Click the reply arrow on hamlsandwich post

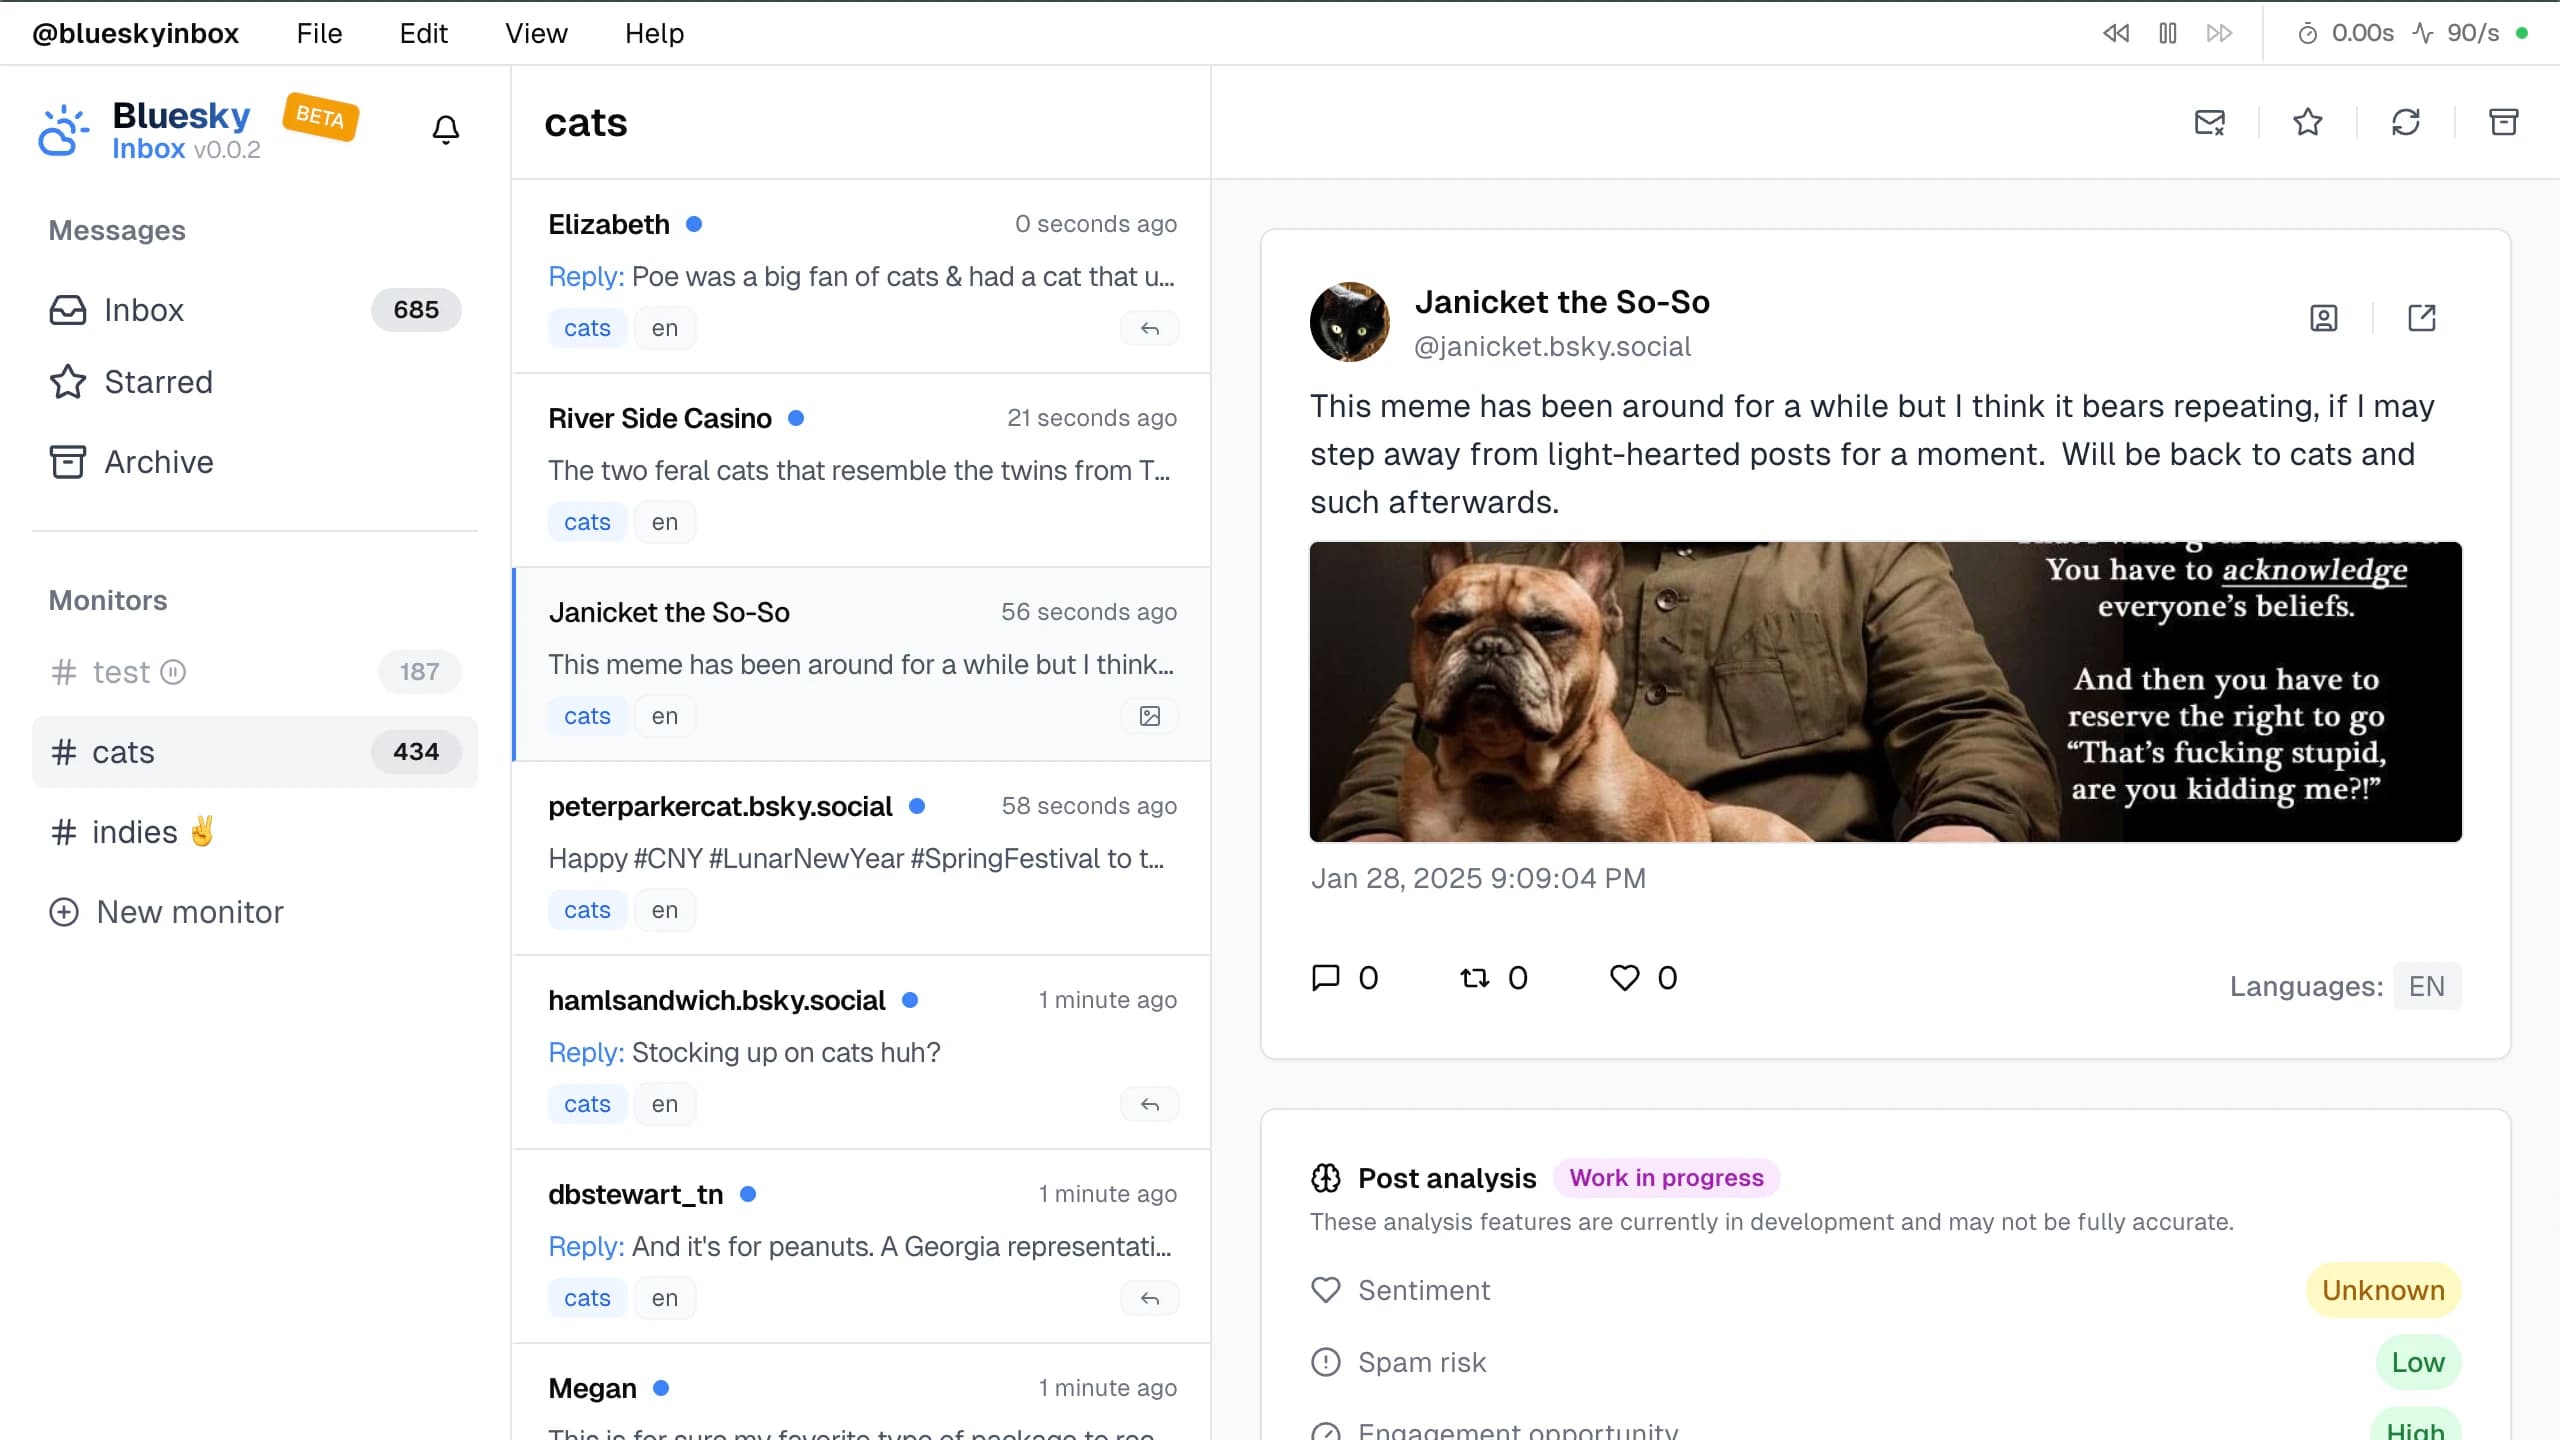(x=1150, y=1102)
